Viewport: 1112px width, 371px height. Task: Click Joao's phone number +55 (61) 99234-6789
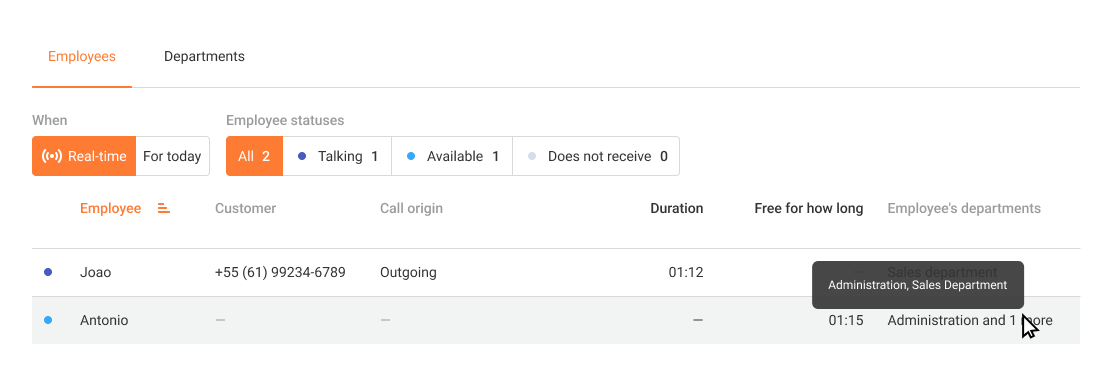280,272
